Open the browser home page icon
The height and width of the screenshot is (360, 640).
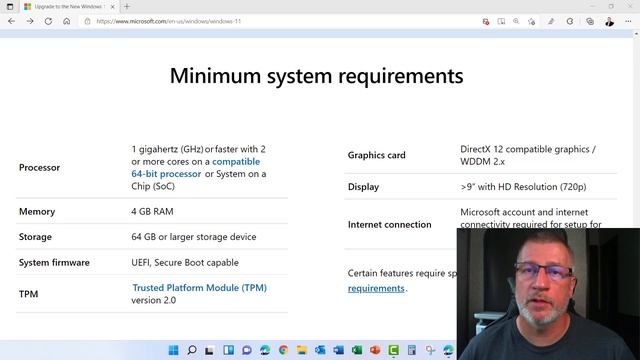coord(67,21)
